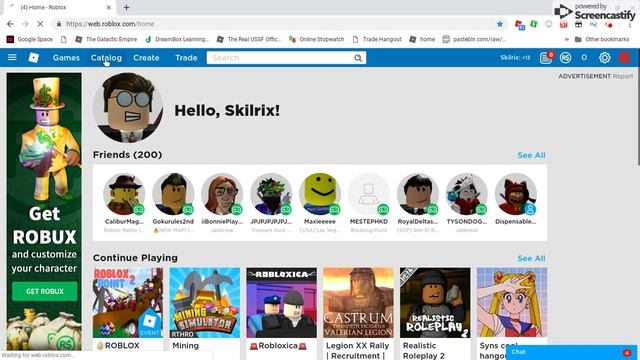Click the browser address bar URL
Image resolution: width=640 pixels, height=360 pixels.
pyautogui.click(x=110, y=24)
